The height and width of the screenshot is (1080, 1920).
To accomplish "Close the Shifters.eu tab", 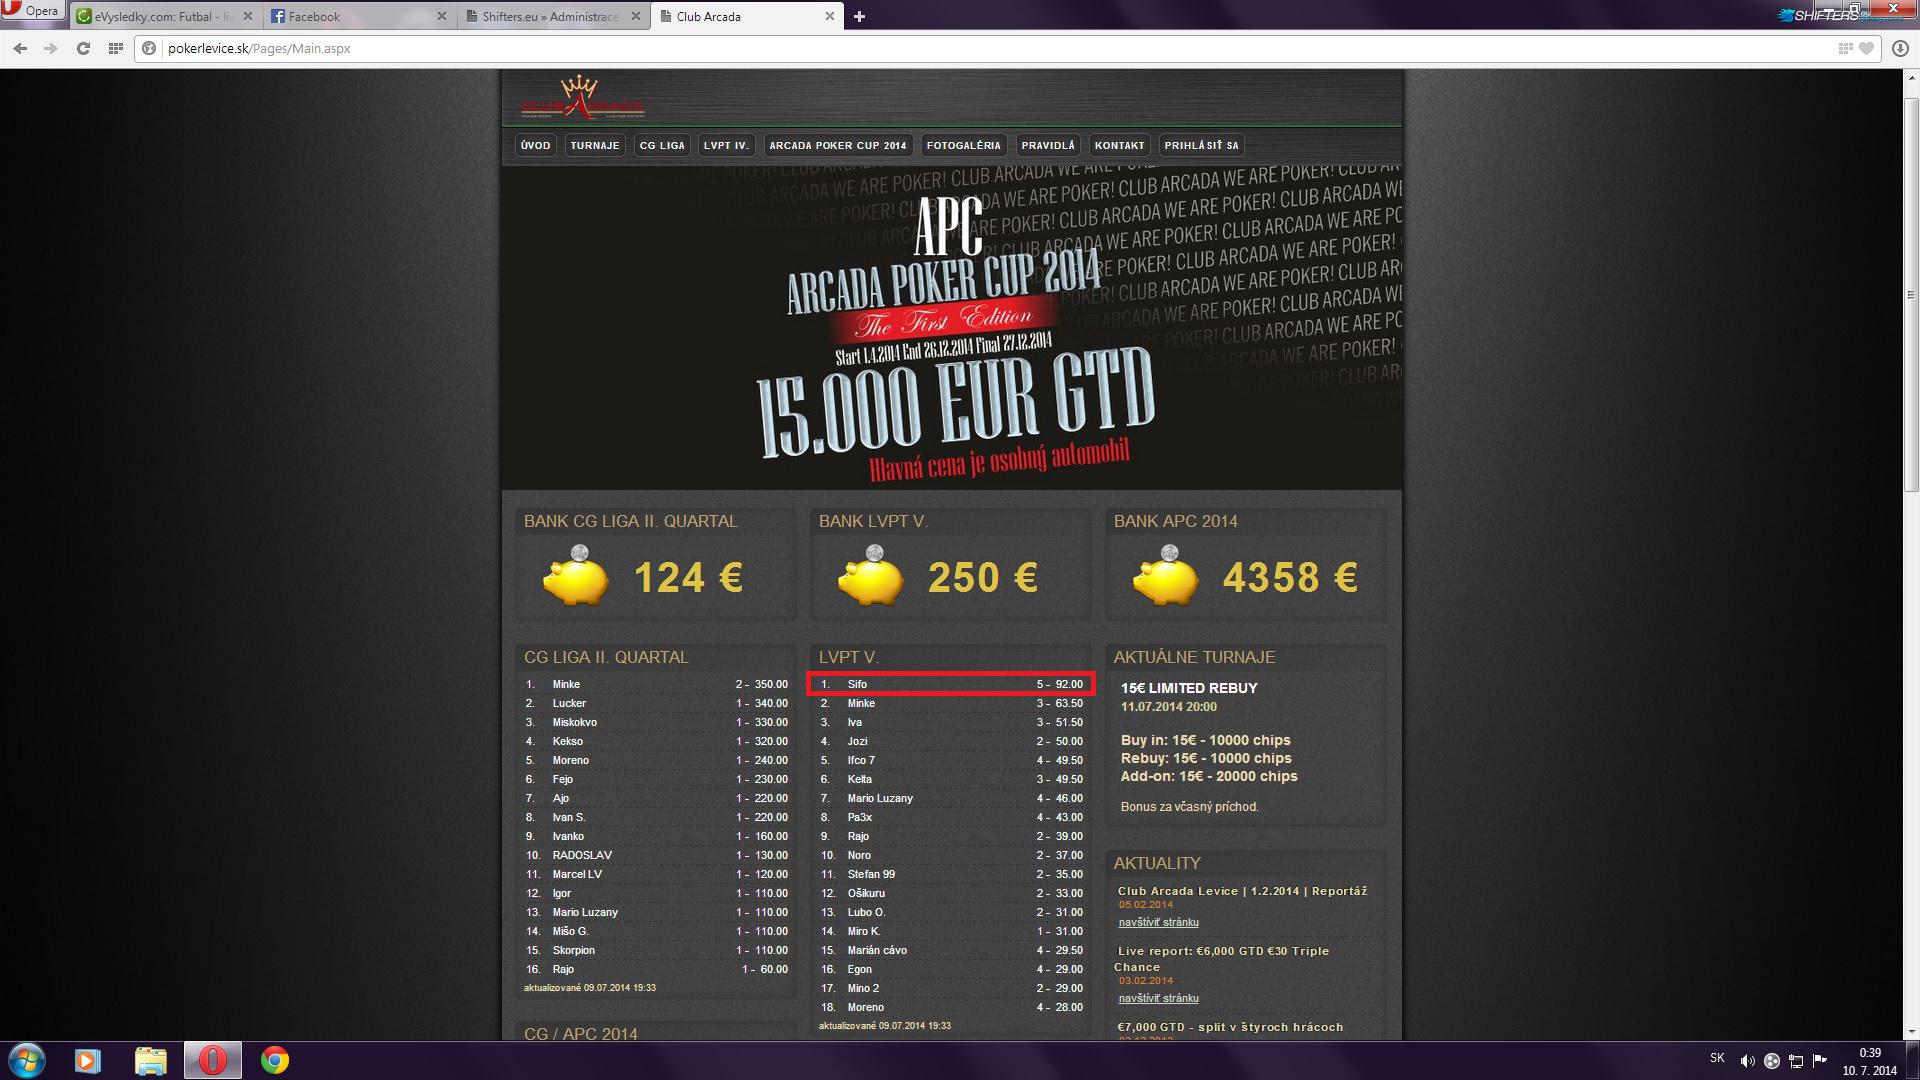I will (635, 16).
